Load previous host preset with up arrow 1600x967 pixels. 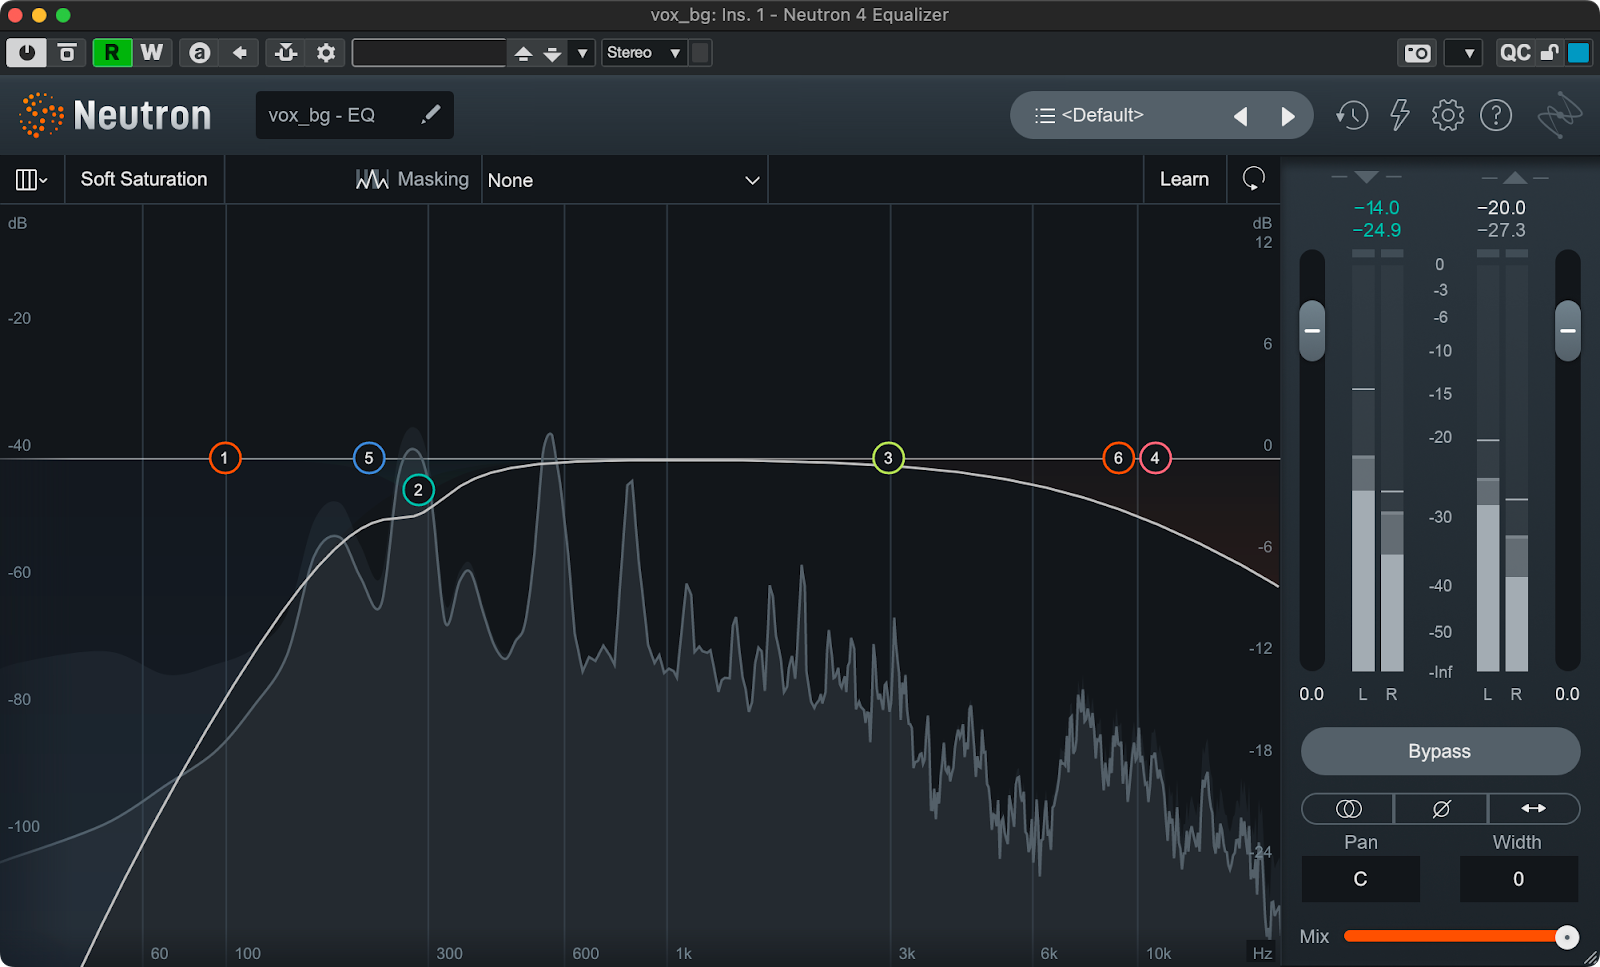click(x=523, y=53)
